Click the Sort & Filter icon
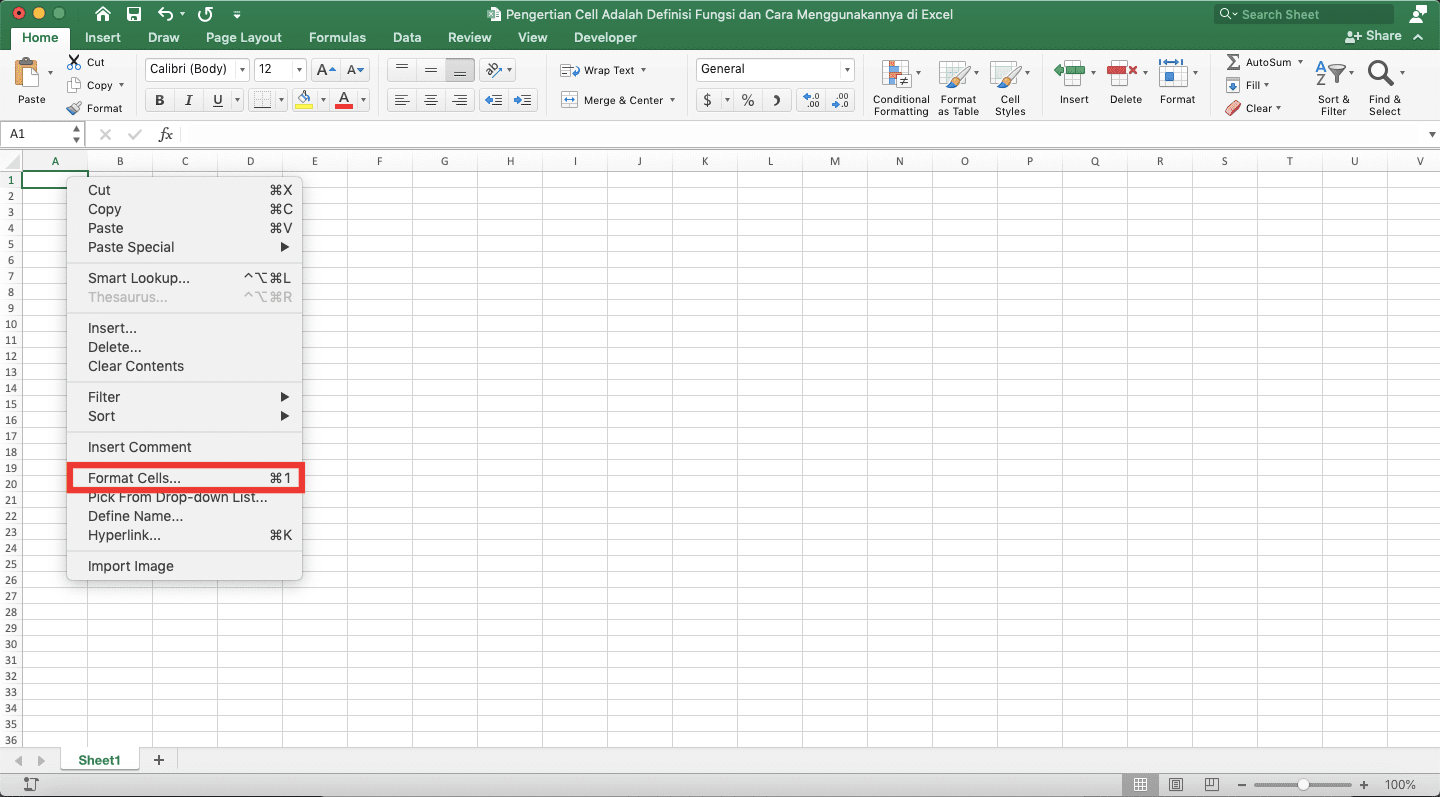This screenshot has height=797, width=1440. tap(1330, 74)
